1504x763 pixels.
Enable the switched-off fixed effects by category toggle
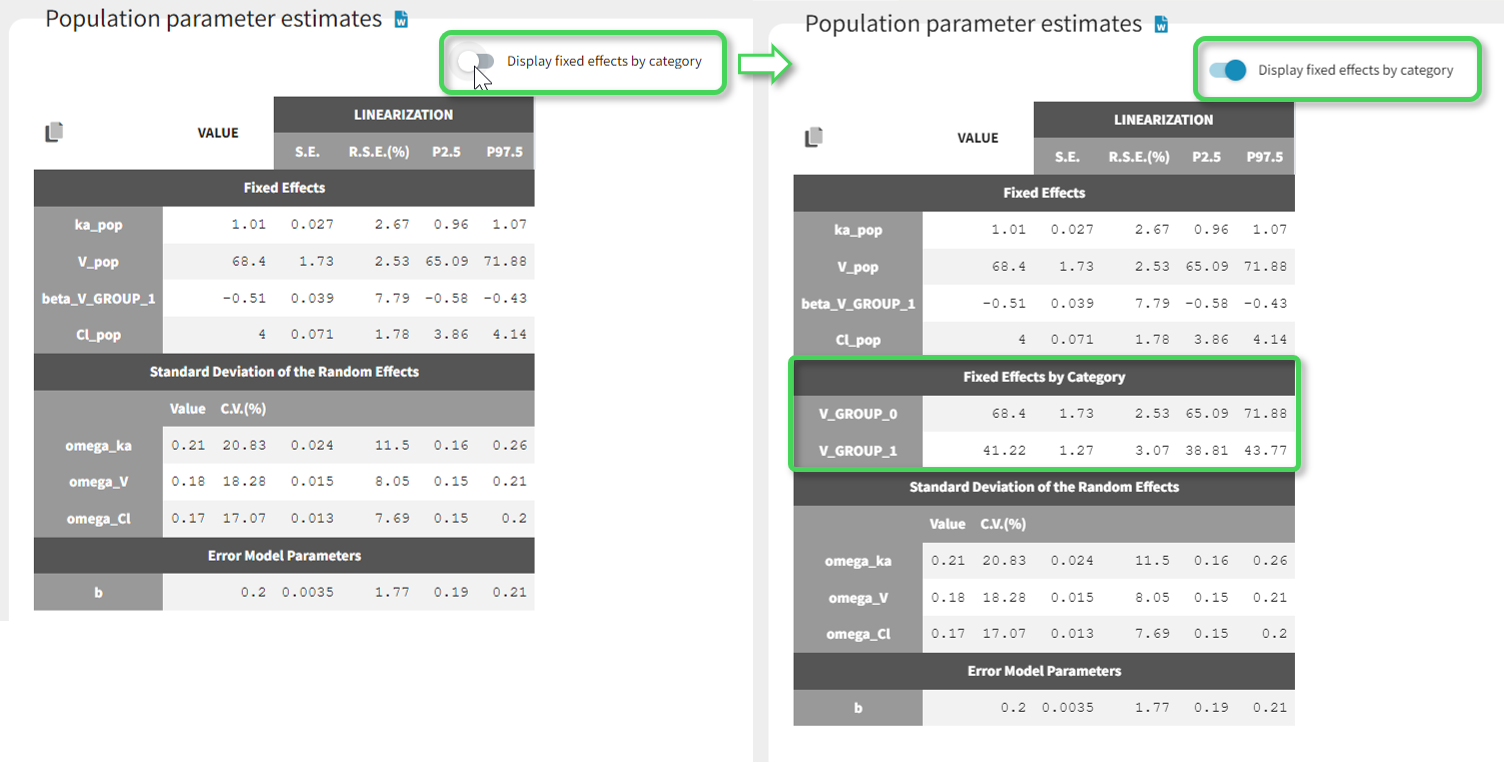(x=477, y=61)
